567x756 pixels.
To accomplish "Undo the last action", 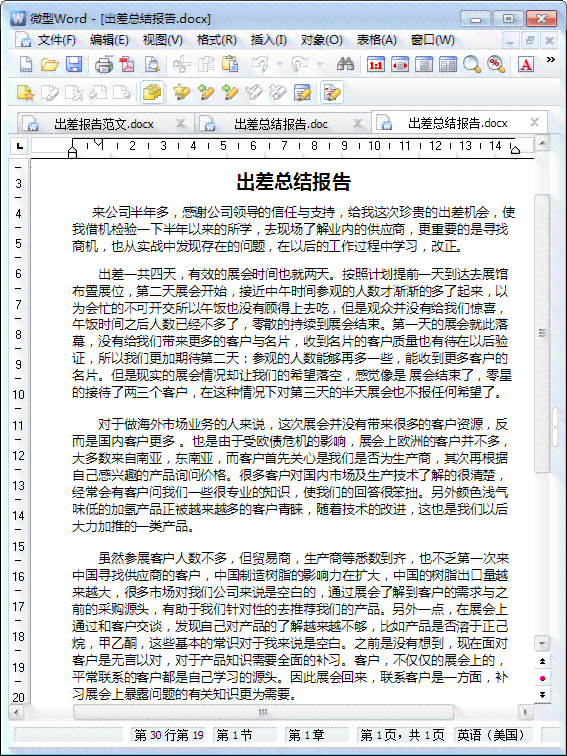I will [x=260, y=64].
